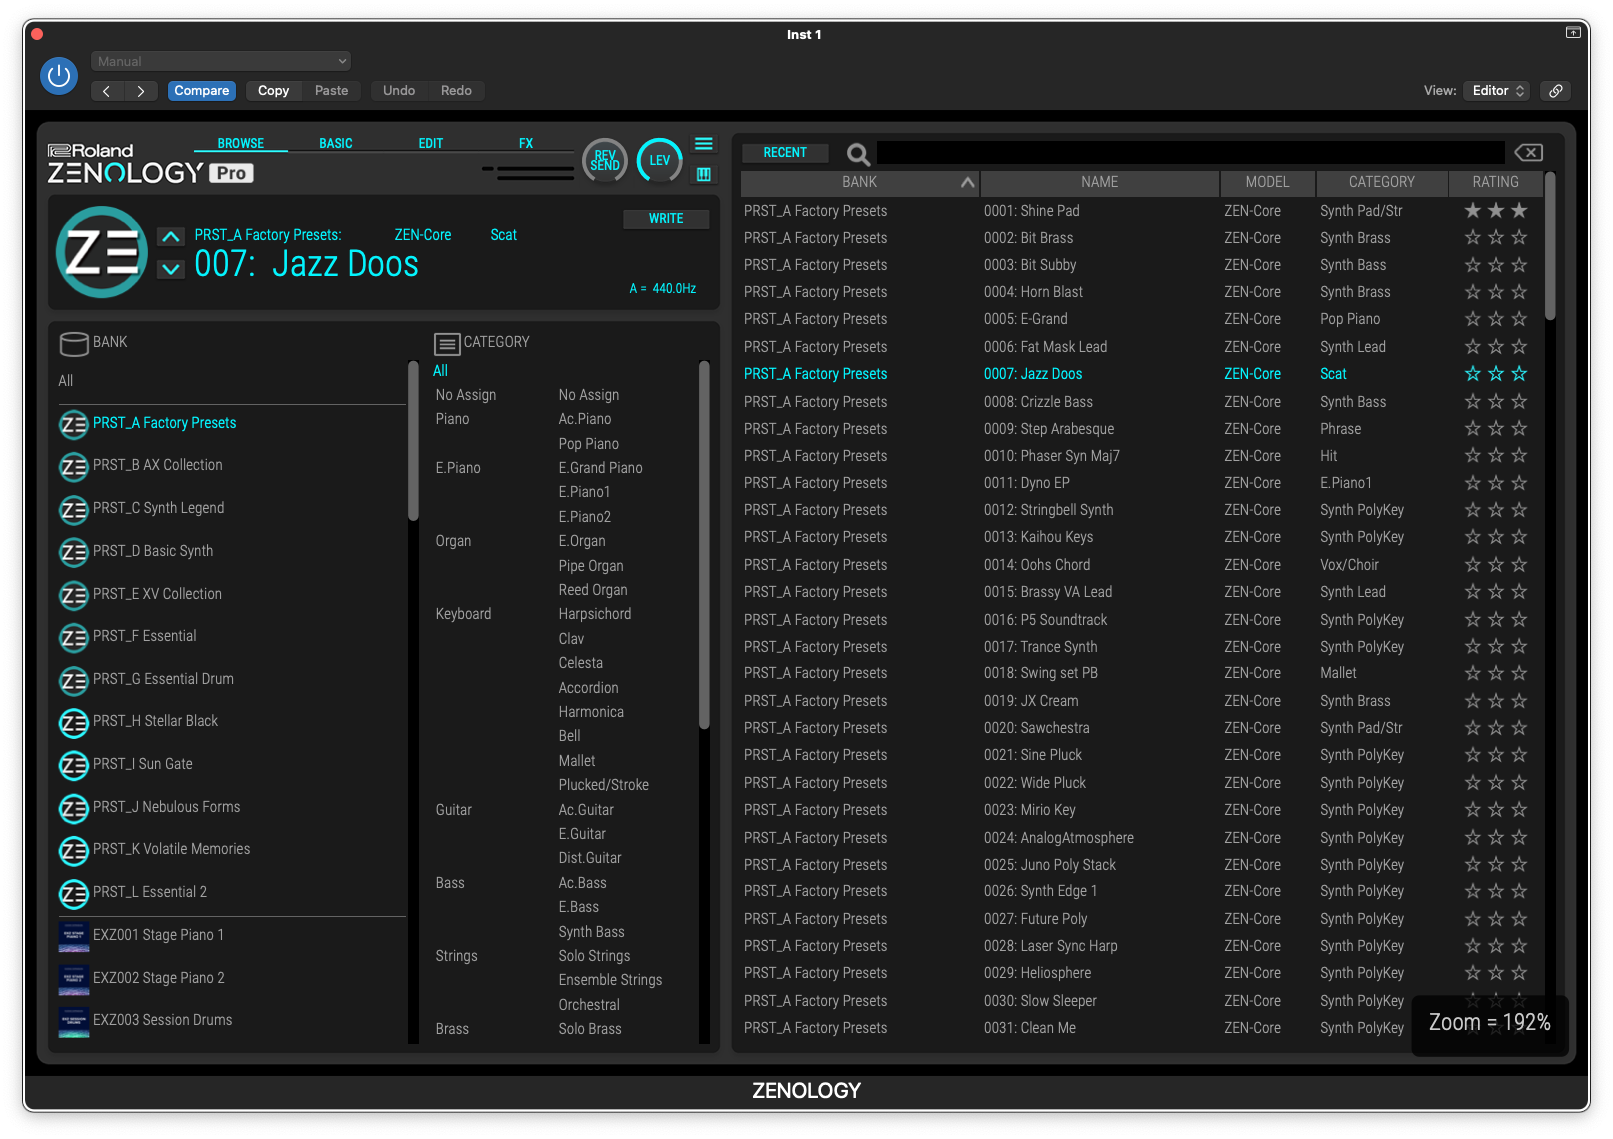Sort by BANK column header arrow
The image size is (1613, 1139).
point(967,182)
